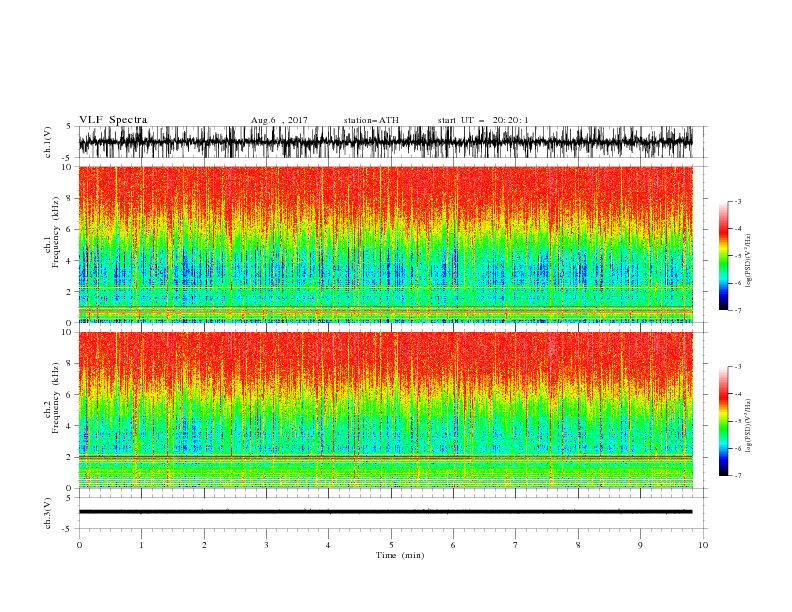Click the 'ch.3(V)' waveform axis label
The height and width of the screenshot is (612, 792).
(x=48, y=513)
